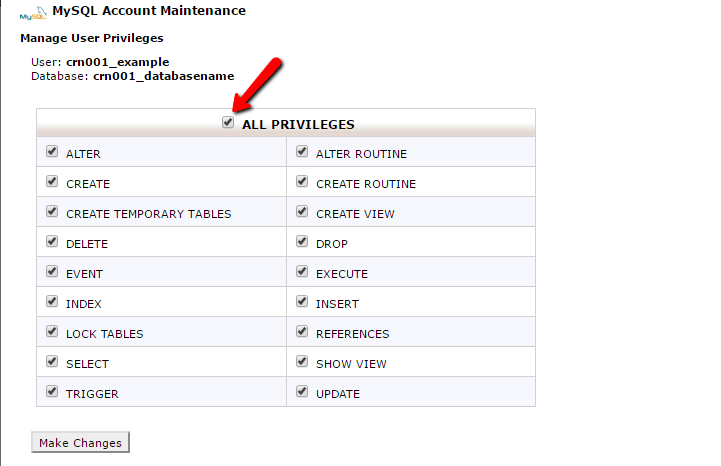The image size is (721, 466).
Task: Uncheck the LOCK TABLES checkbox
Action: 52,332
